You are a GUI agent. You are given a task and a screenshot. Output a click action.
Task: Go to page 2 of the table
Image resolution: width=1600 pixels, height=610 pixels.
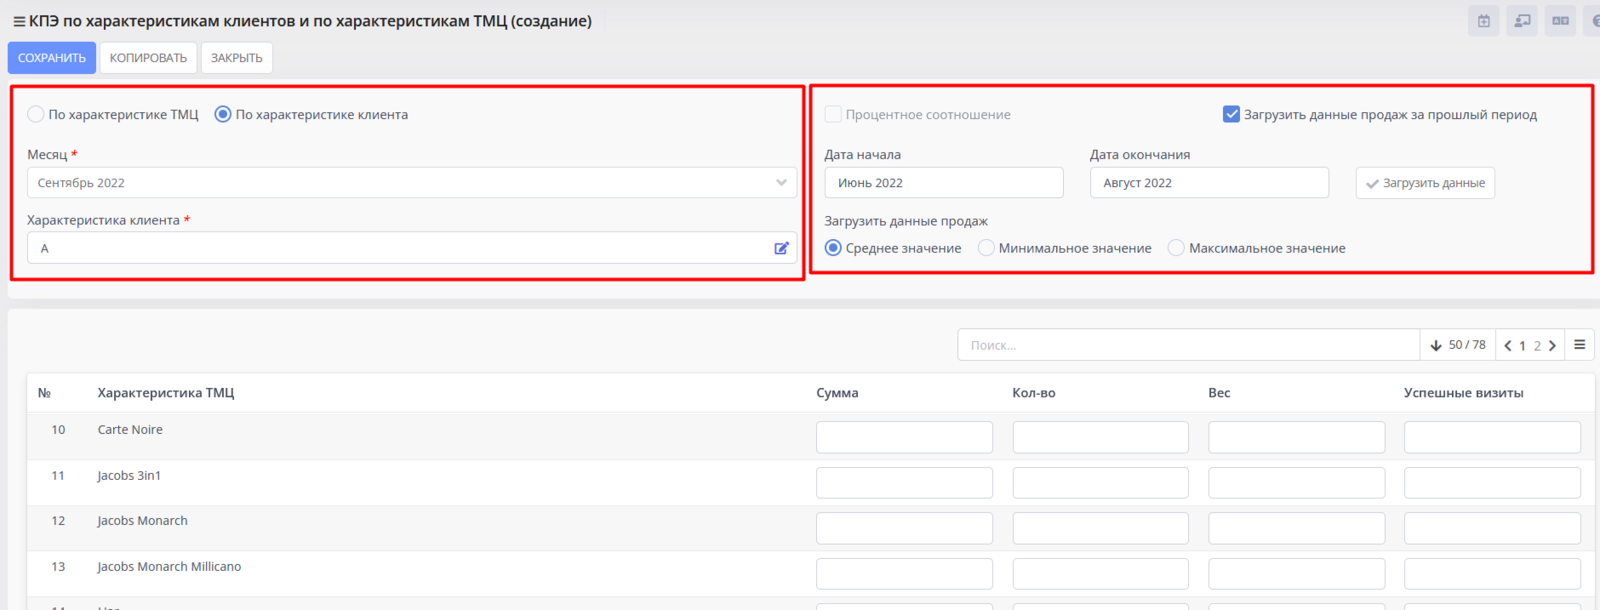click(1537, 346)
